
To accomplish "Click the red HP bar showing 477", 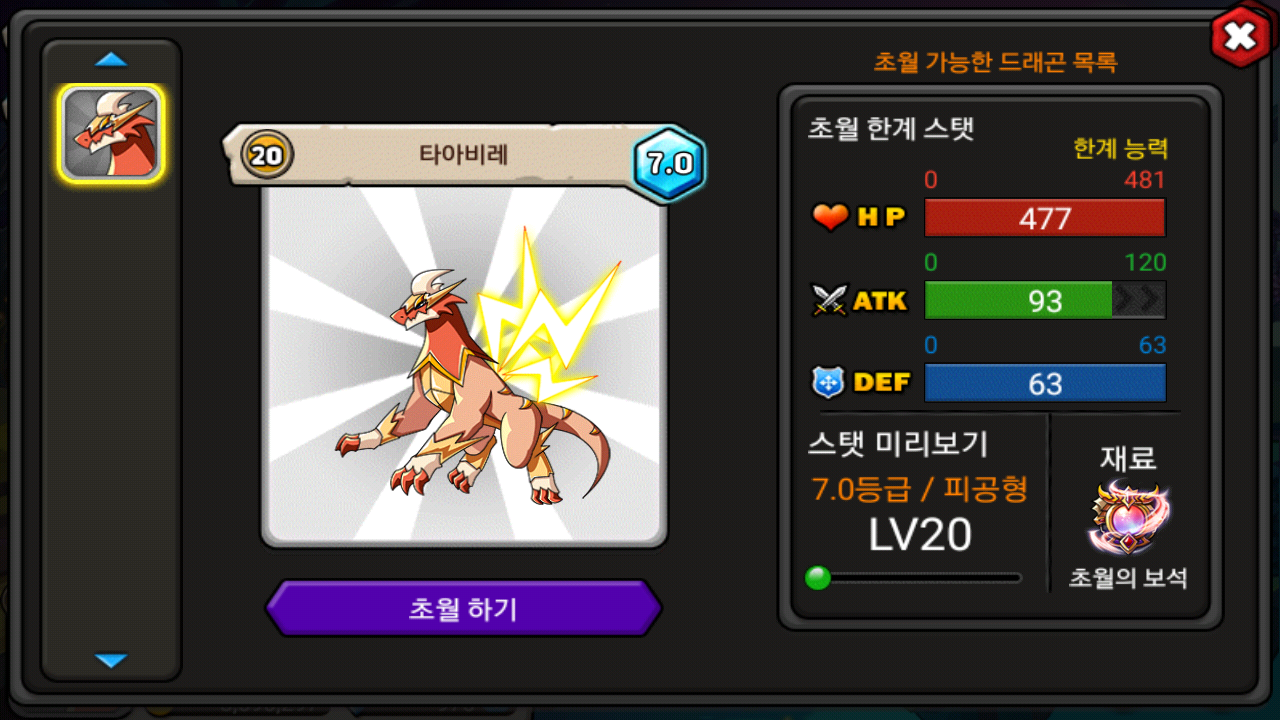I will (1045, 218).
